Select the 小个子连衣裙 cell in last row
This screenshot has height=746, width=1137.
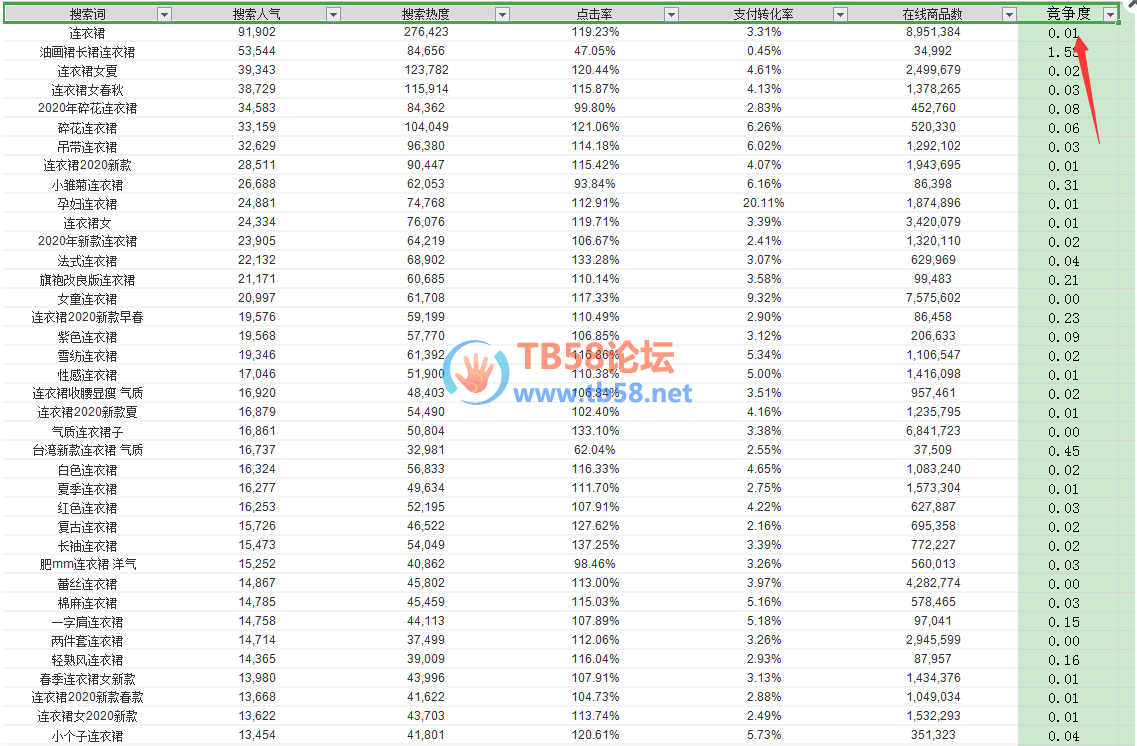pos(87,736)
